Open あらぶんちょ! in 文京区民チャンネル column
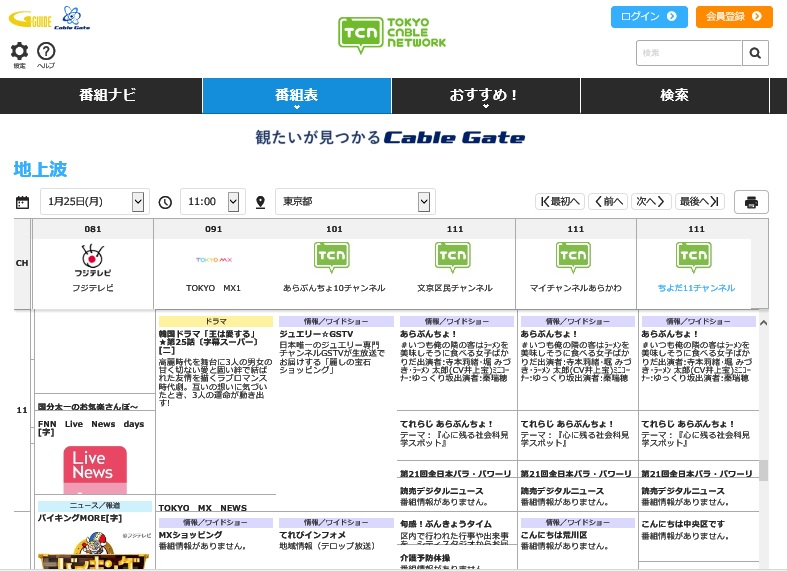Image resolution: width=787 pixels, height=571 pixels. 428,334
